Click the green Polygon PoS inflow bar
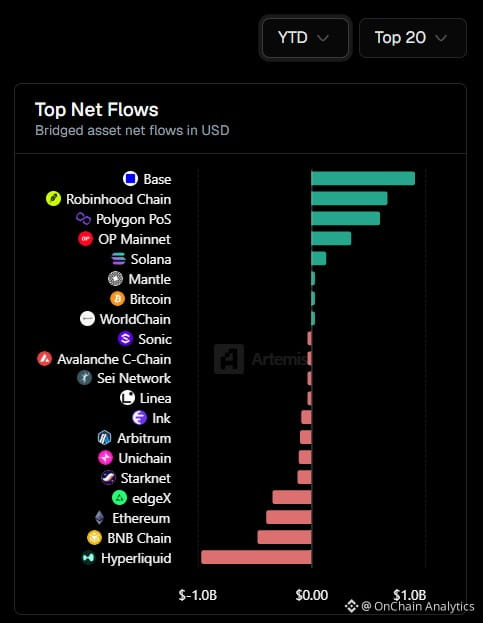 coord(346,218)
